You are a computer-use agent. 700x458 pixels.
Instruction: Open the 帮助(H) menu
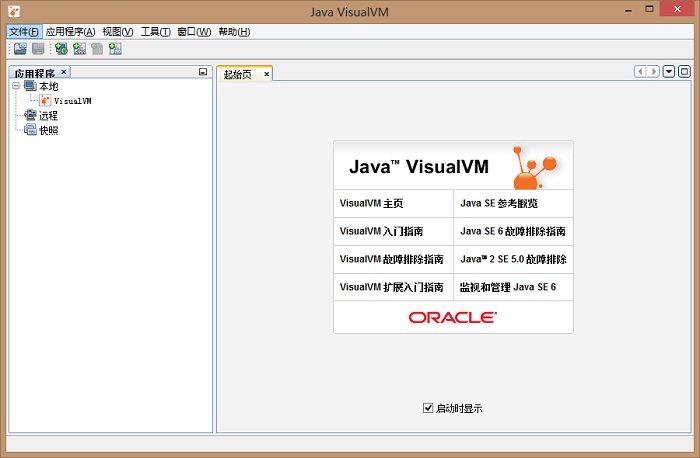pyautogui.click(x=234, y=32)
